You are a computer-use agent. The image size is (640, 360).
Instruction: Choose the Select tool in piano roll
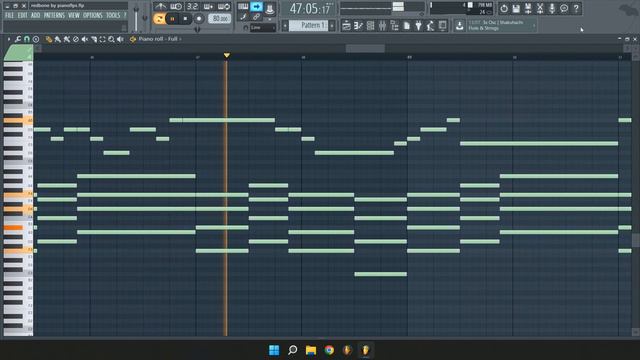pos(102,39)
